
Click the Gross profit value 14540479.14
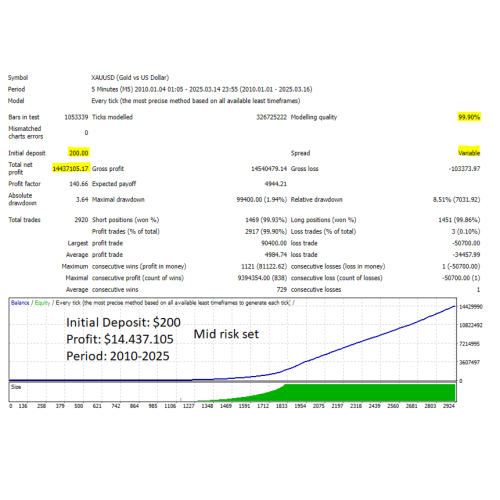click(269, 169)
